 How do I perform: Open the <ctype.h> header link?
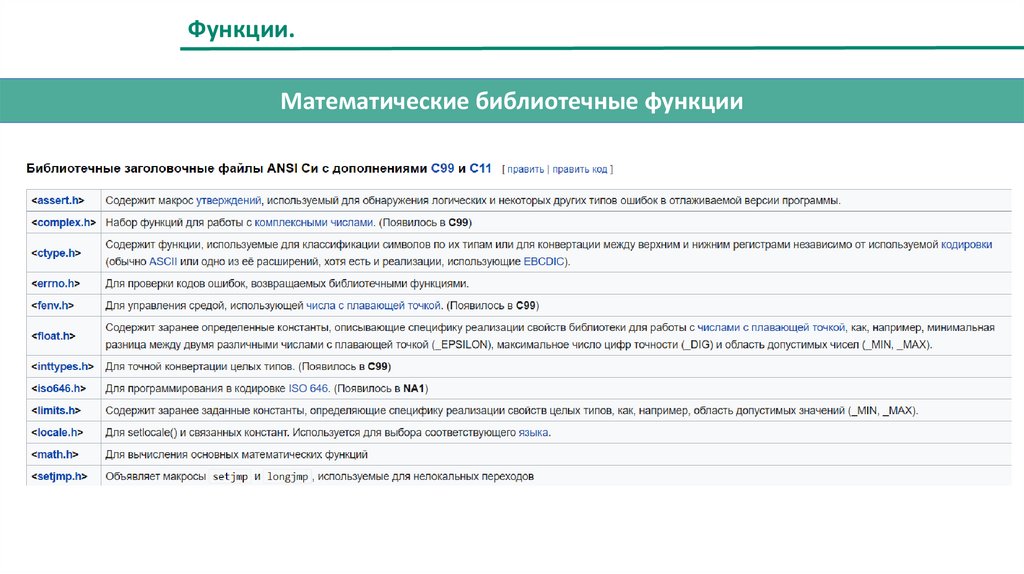(56, 253)
